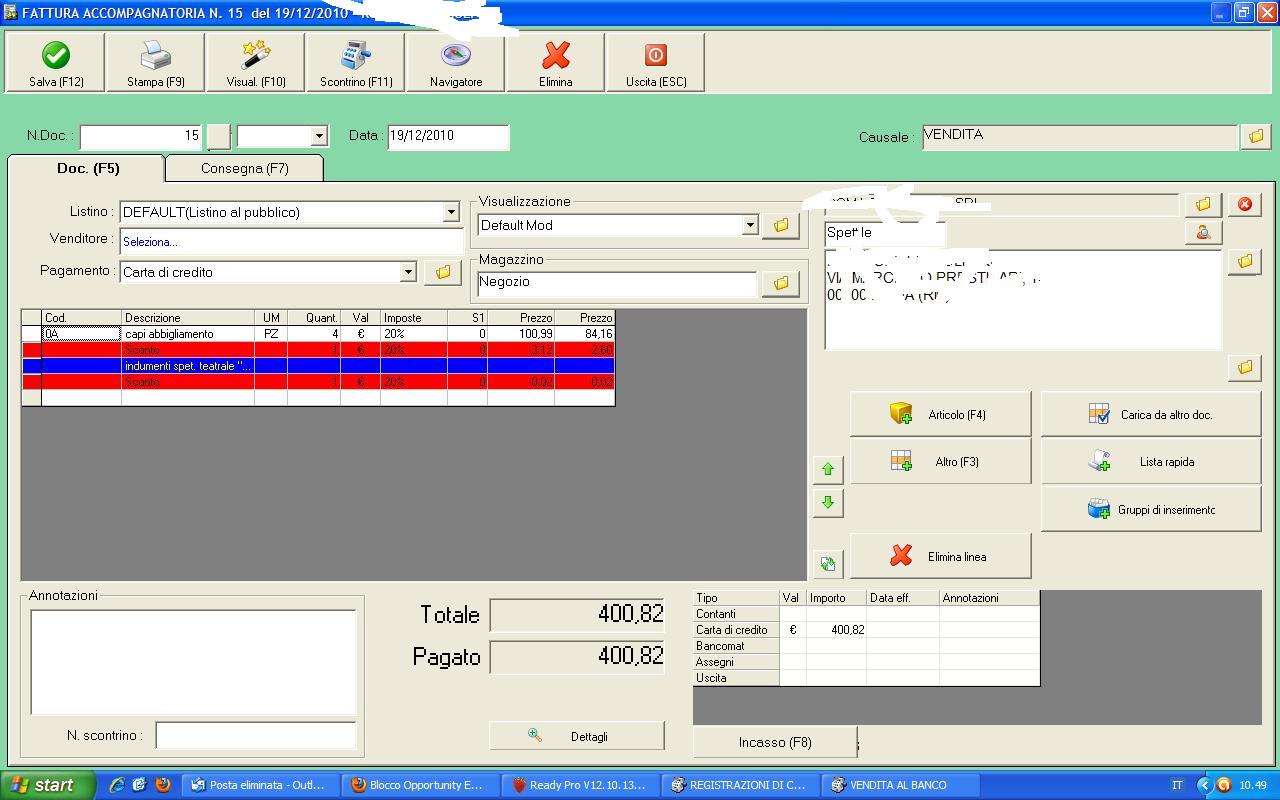Open Visual. (F10) preview wand
The width and height of the screenshot is (1280, 800).
pyautogui.click(x=256, y=62)
